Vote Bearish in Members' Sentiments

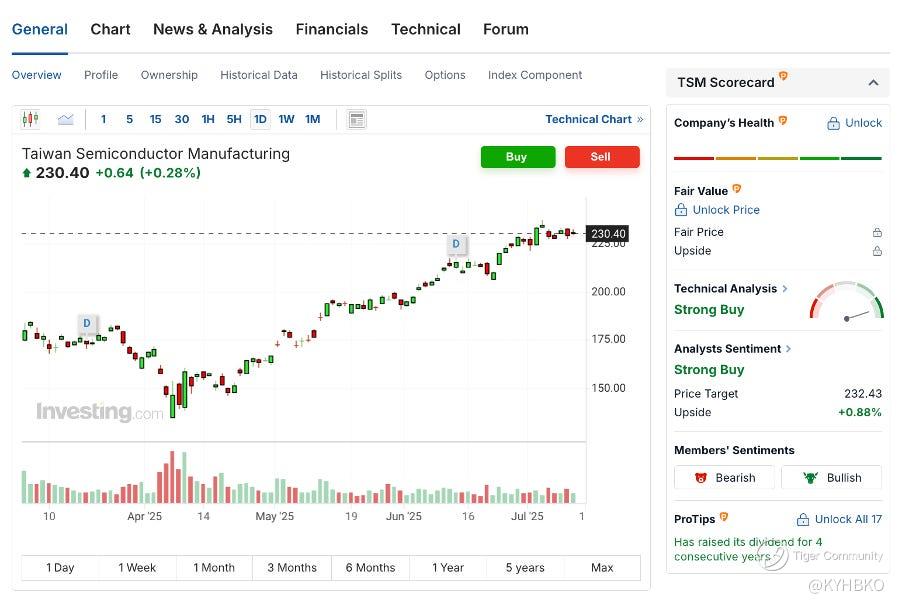(x=725, y=478)
